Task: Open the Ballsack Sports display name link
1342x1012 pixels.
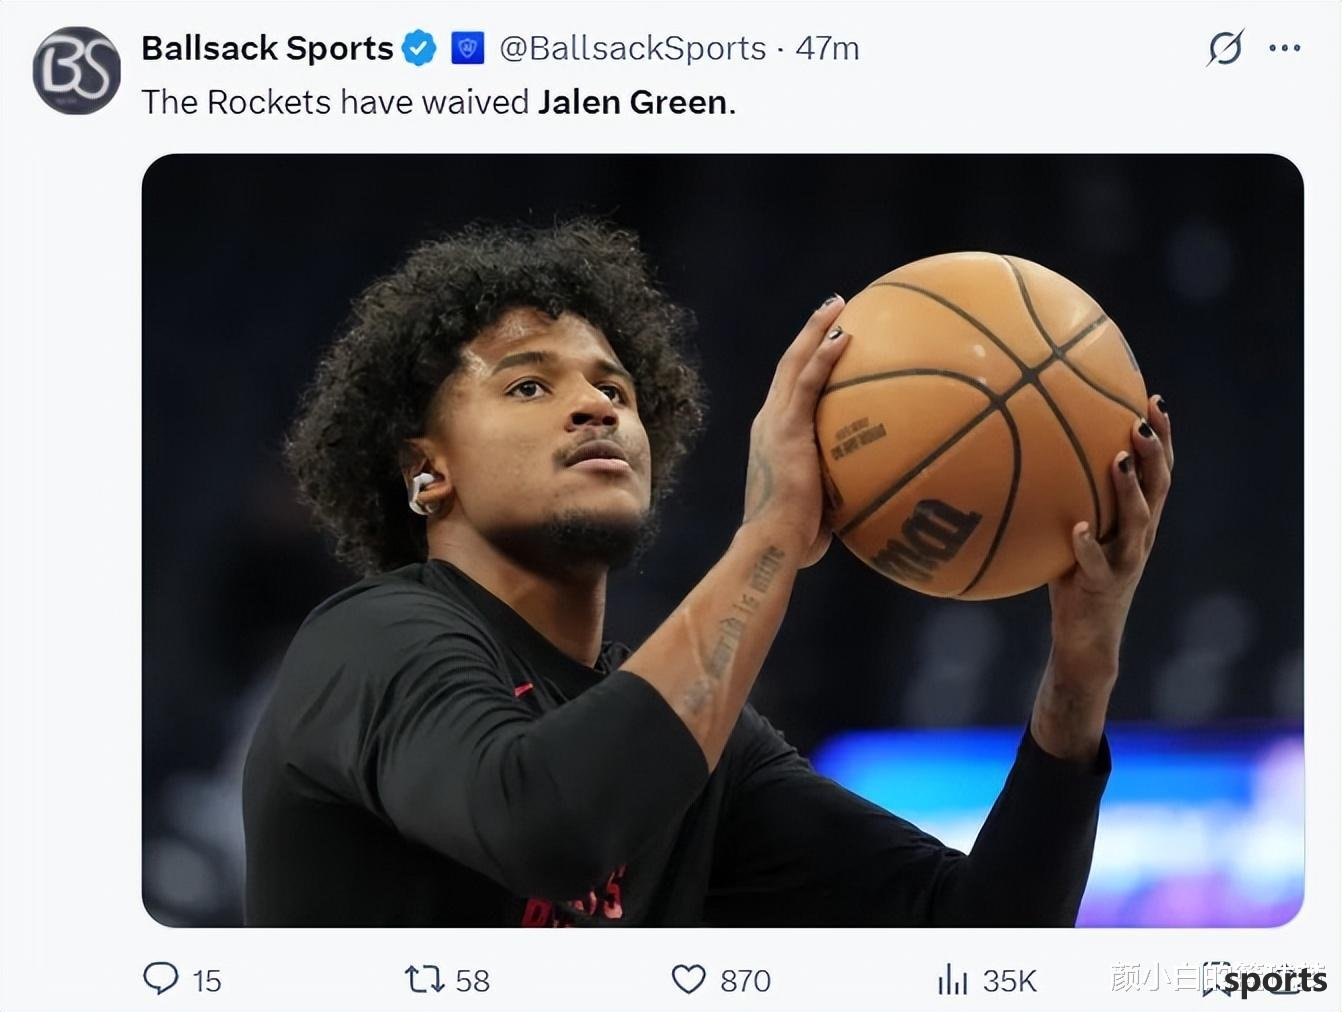Action: click(x=267, y=48)
